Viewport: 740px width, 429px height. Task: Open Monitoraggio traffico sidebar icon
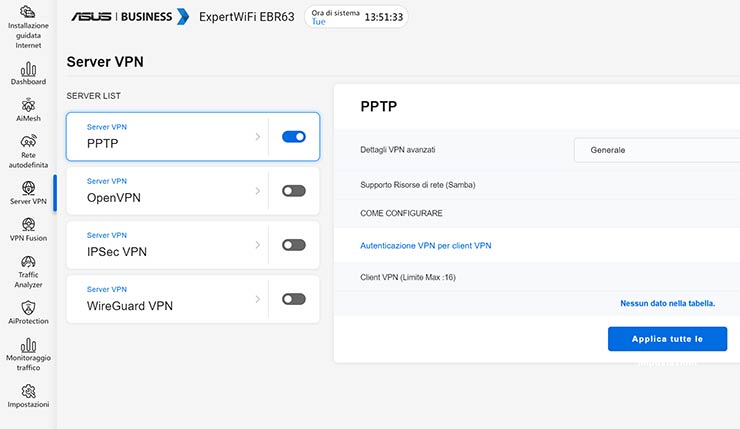pos(28,345)
